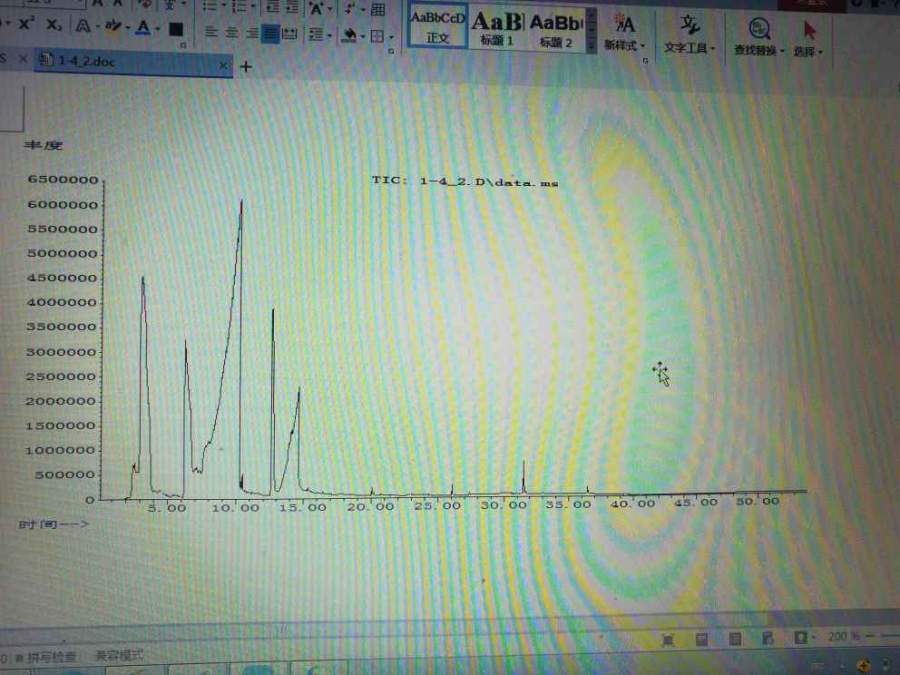900x675 pixels.
Task: Expand text effect dropdown arrow
Action: 98,26
